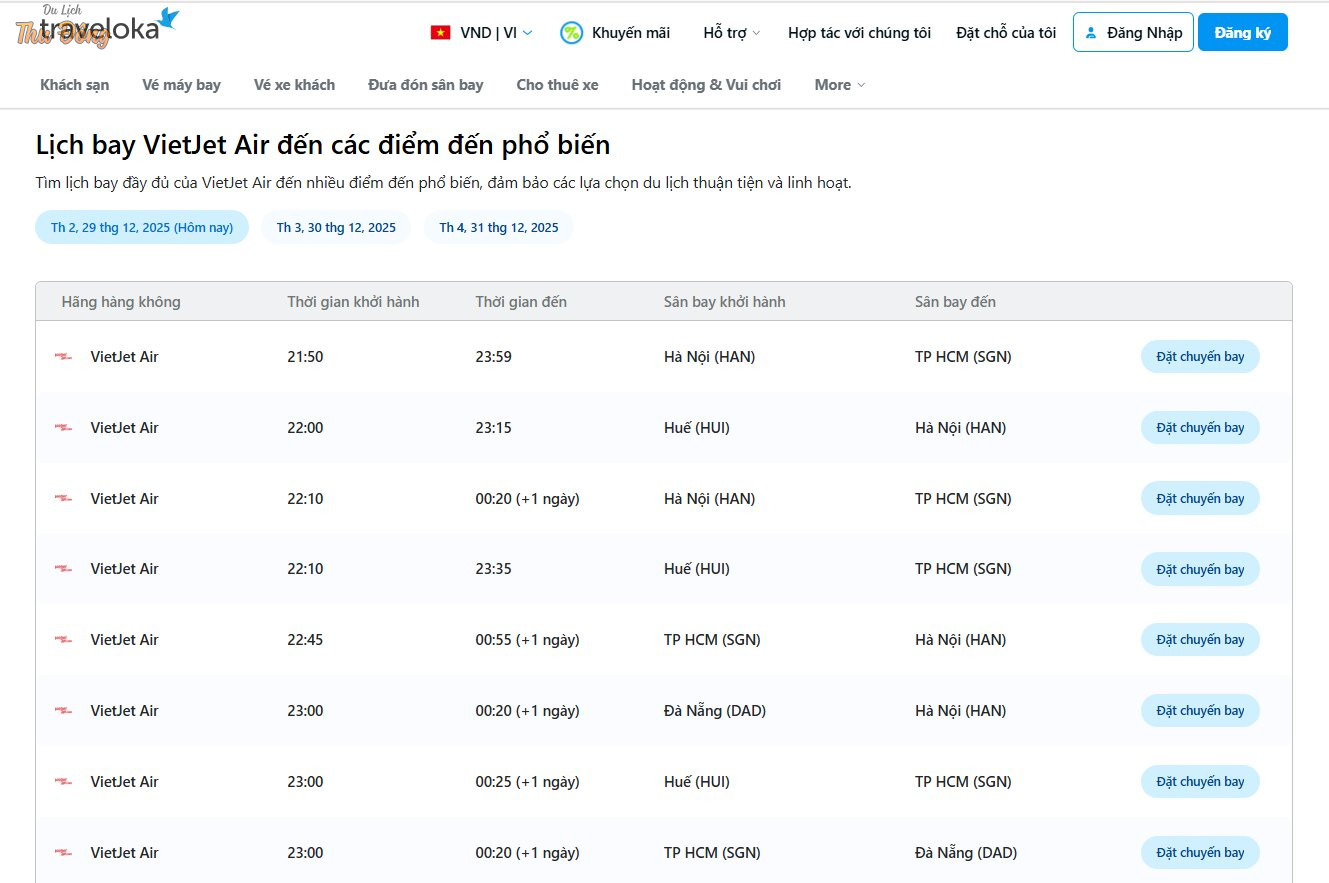Image resolution: width=1329 pixels, height=883 pixels.
Task: Select the Th 3, 30 thg 12 date tab
Action: point(336,227)
